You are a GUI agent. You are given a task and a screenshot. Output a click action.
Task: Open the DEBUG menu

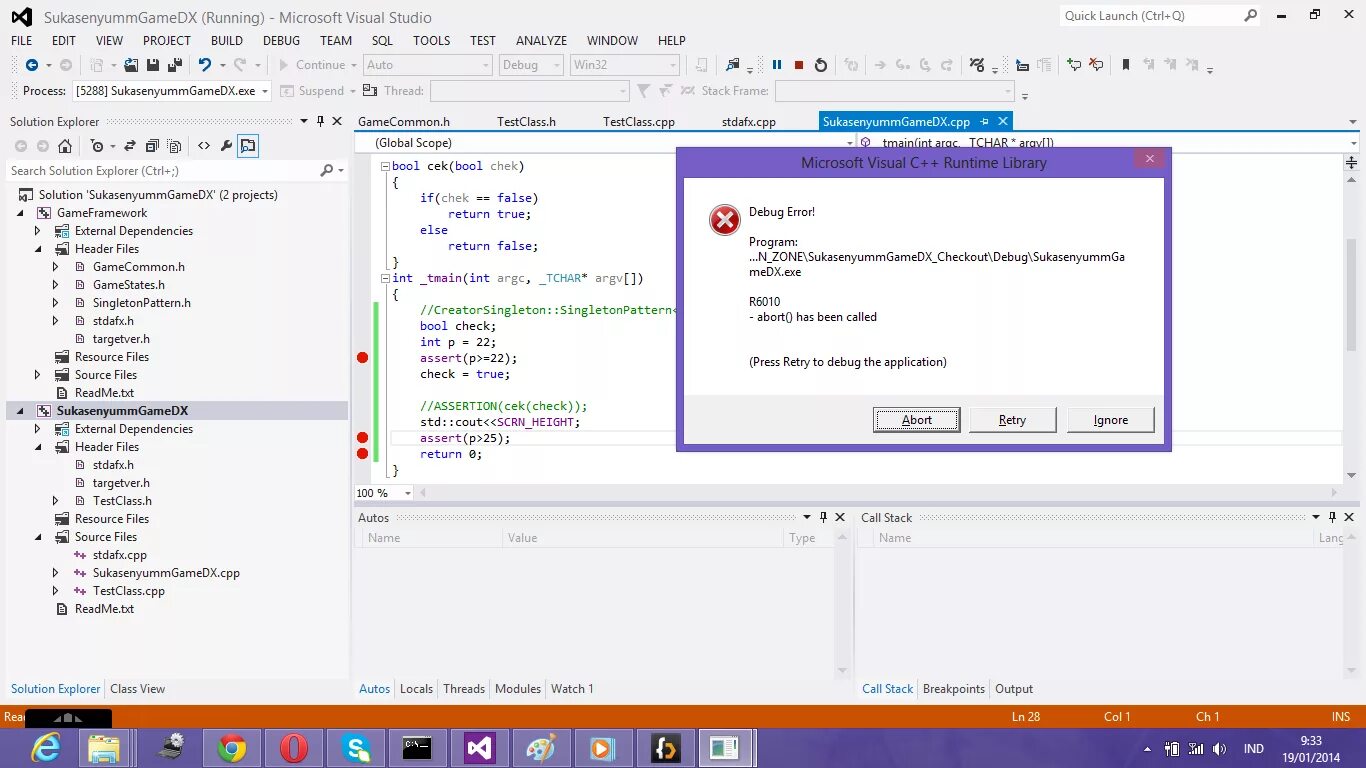click(x=281, y=41)
